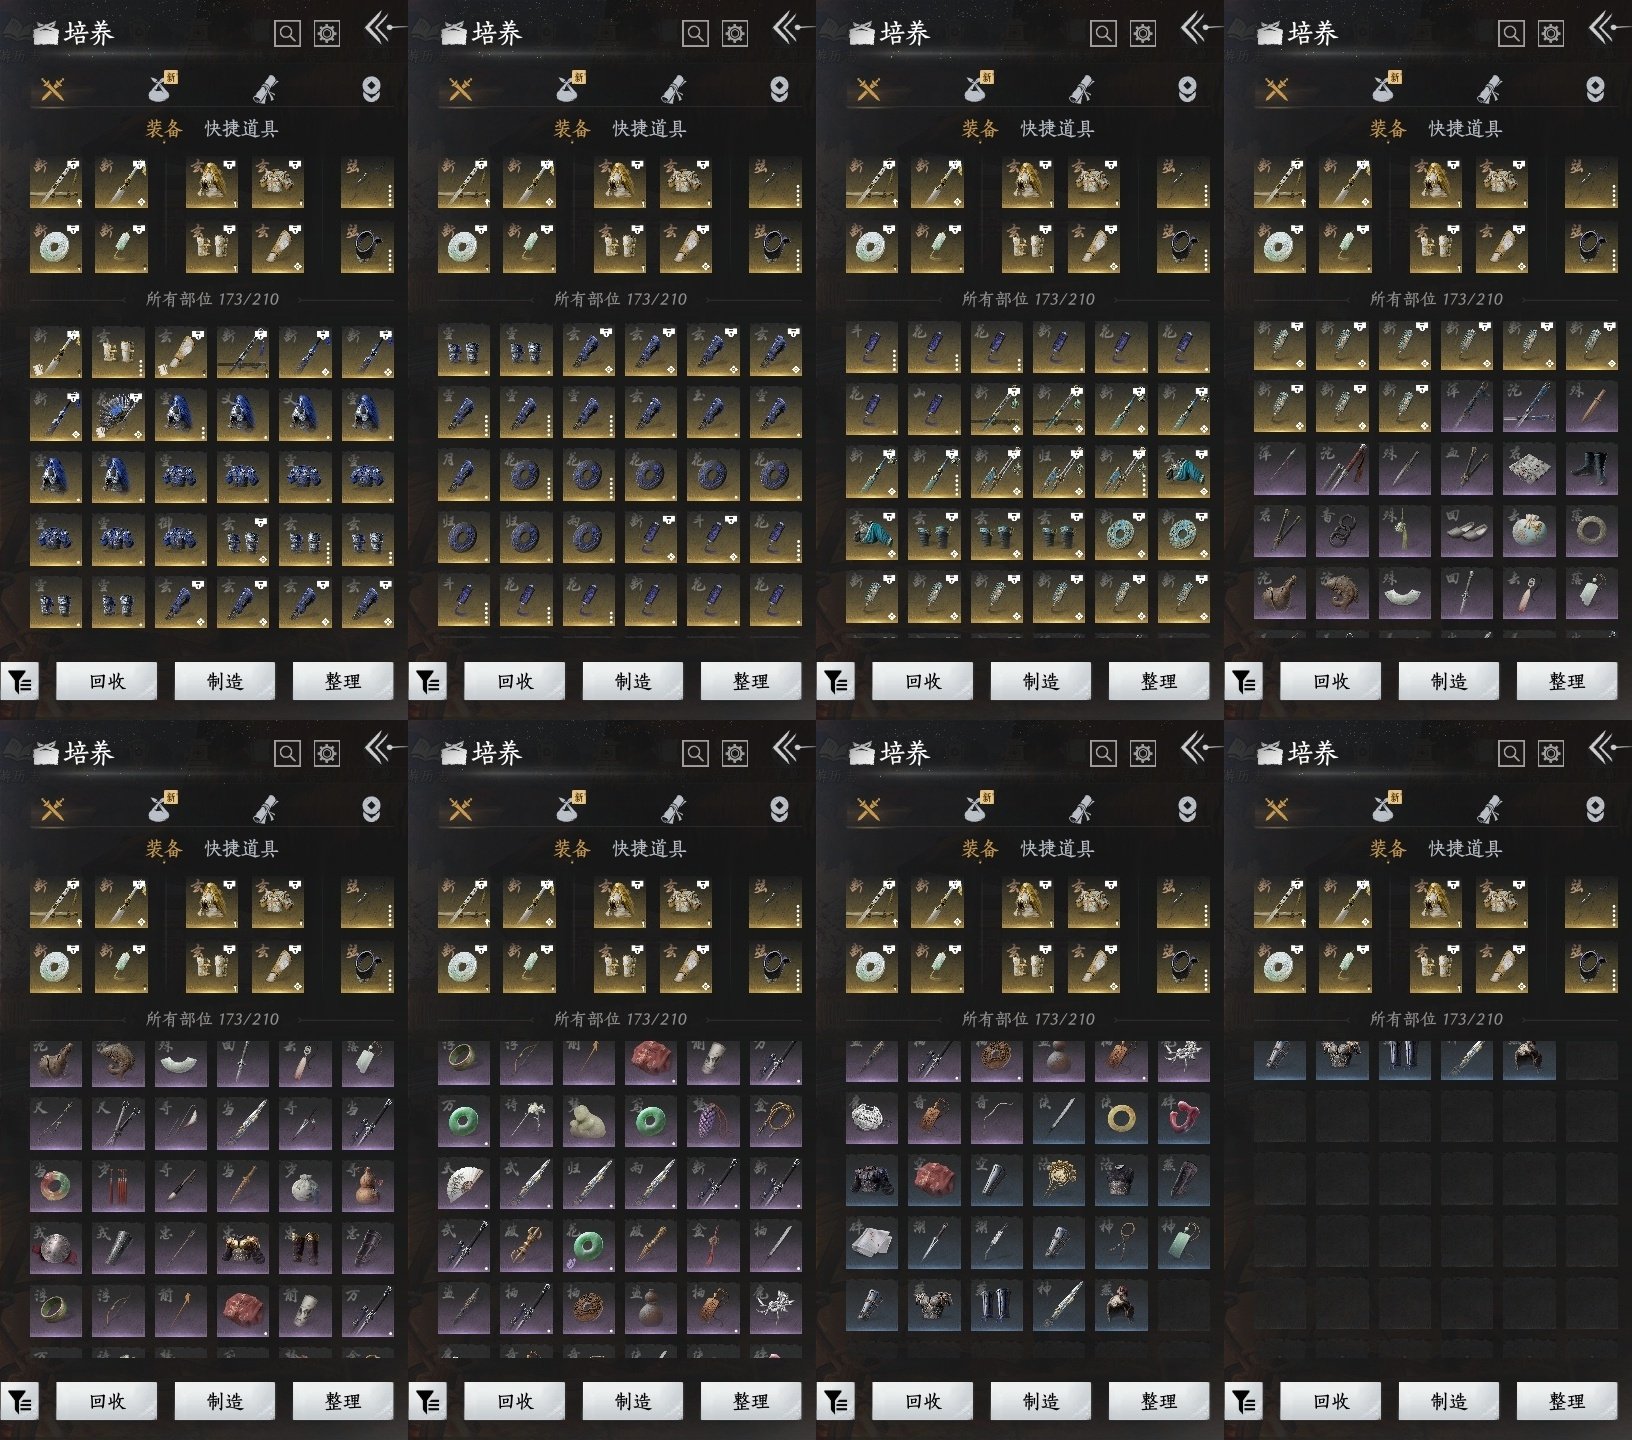This screenshot has height=1440, width=1632.
Task: Select crossed-swords category in top-left panel
Action: 53,90
